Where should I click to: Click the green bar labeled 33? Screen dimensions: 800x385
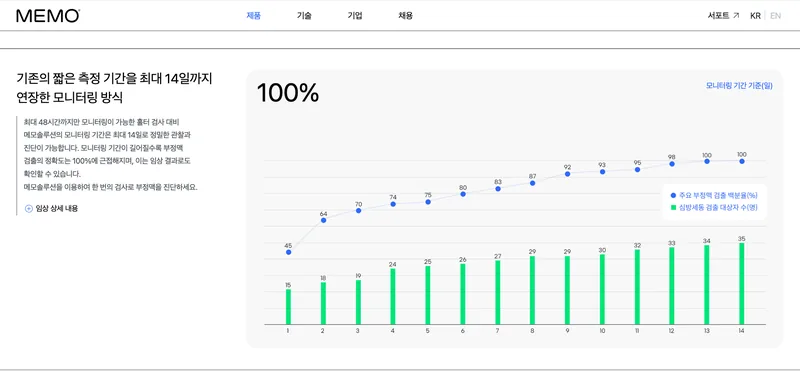(672, 286)
